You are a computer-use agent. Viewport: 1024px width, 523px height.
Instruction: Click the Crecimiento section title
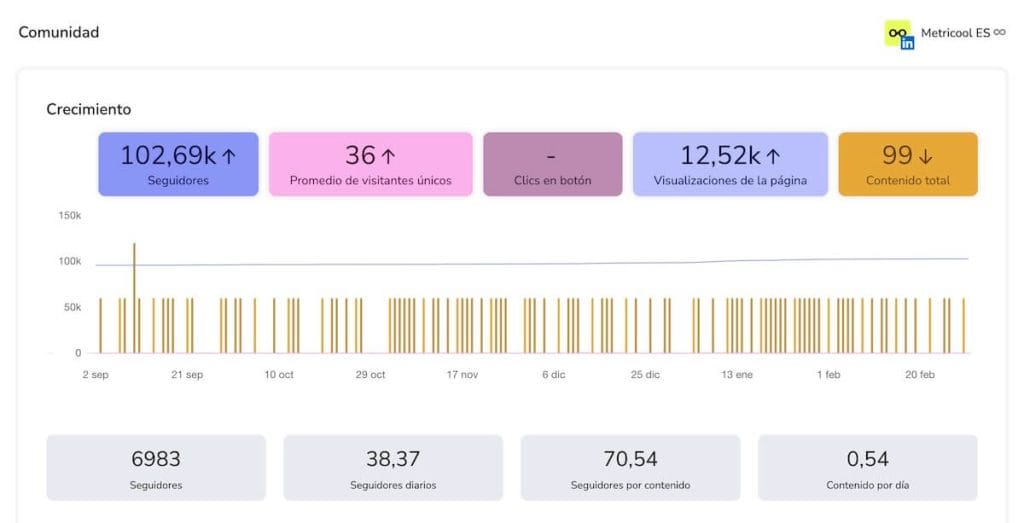tap(89, 109)
